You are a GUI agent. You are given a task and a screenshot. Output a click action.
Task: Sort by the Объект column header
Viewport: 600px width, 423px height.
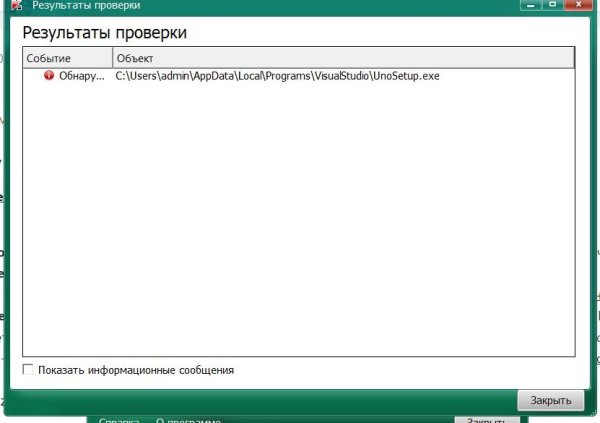[x=344, y=58]
